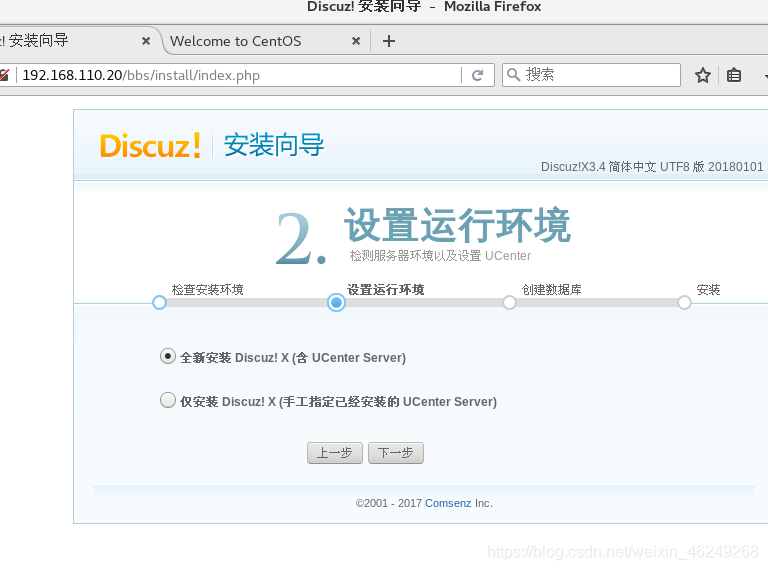Click the 设置运行环境 heading
The image size is (768, 570).
[457, 224]
